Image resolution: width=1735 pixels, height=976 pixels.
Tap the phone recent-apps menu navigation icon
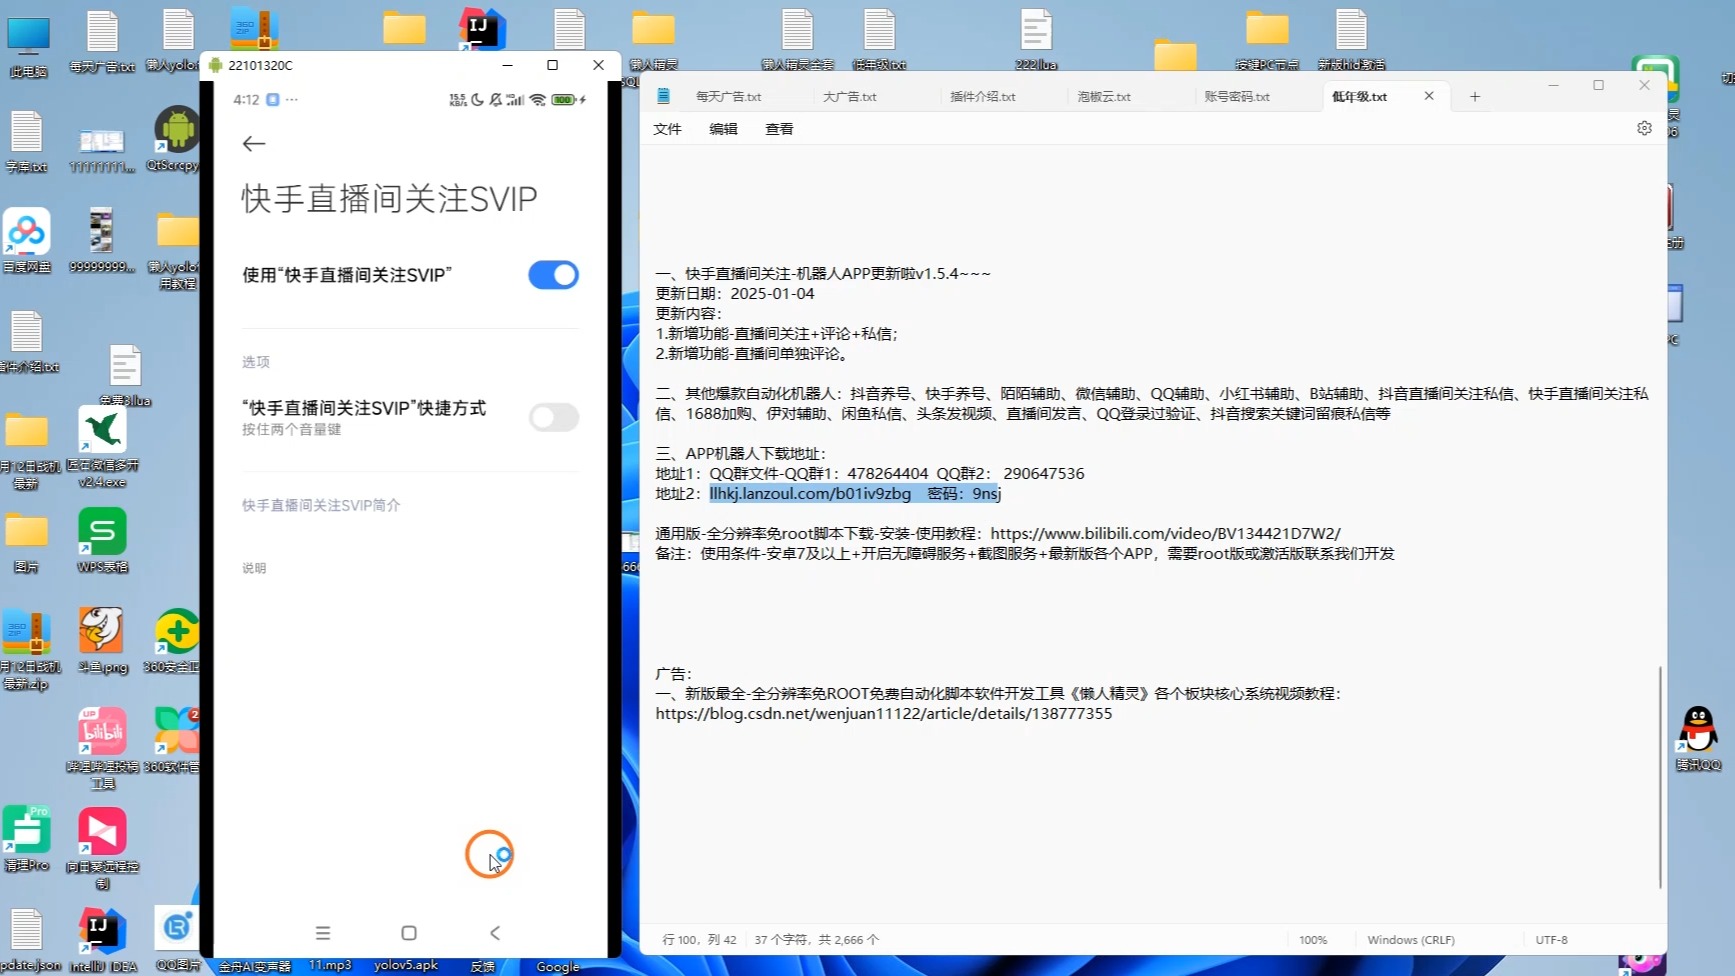point(322,933)
